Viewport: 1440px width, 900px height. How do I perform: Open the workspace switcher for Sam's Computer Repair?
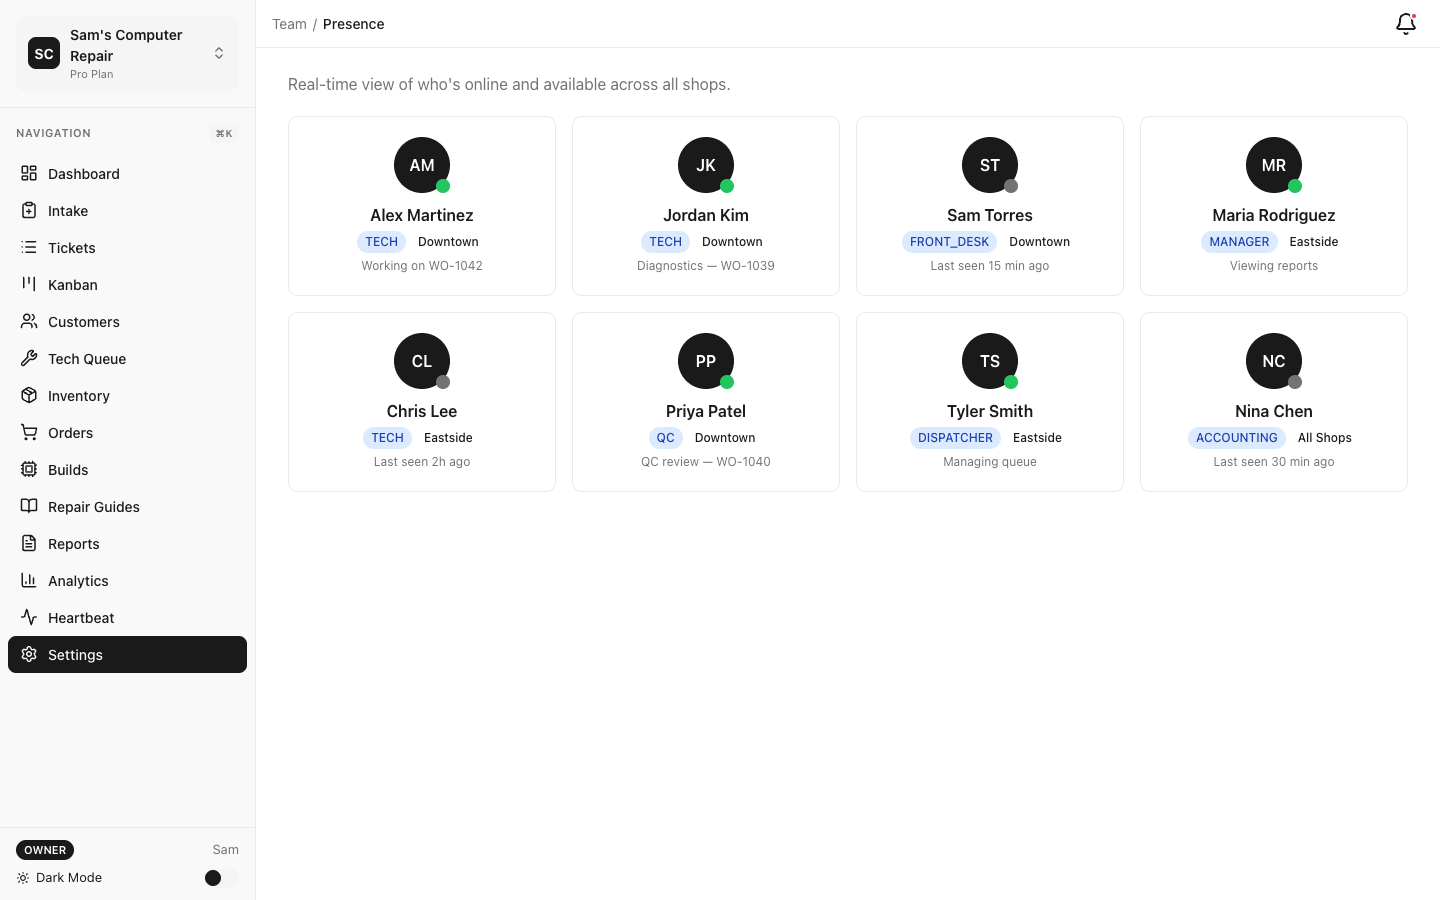point(218,53)
